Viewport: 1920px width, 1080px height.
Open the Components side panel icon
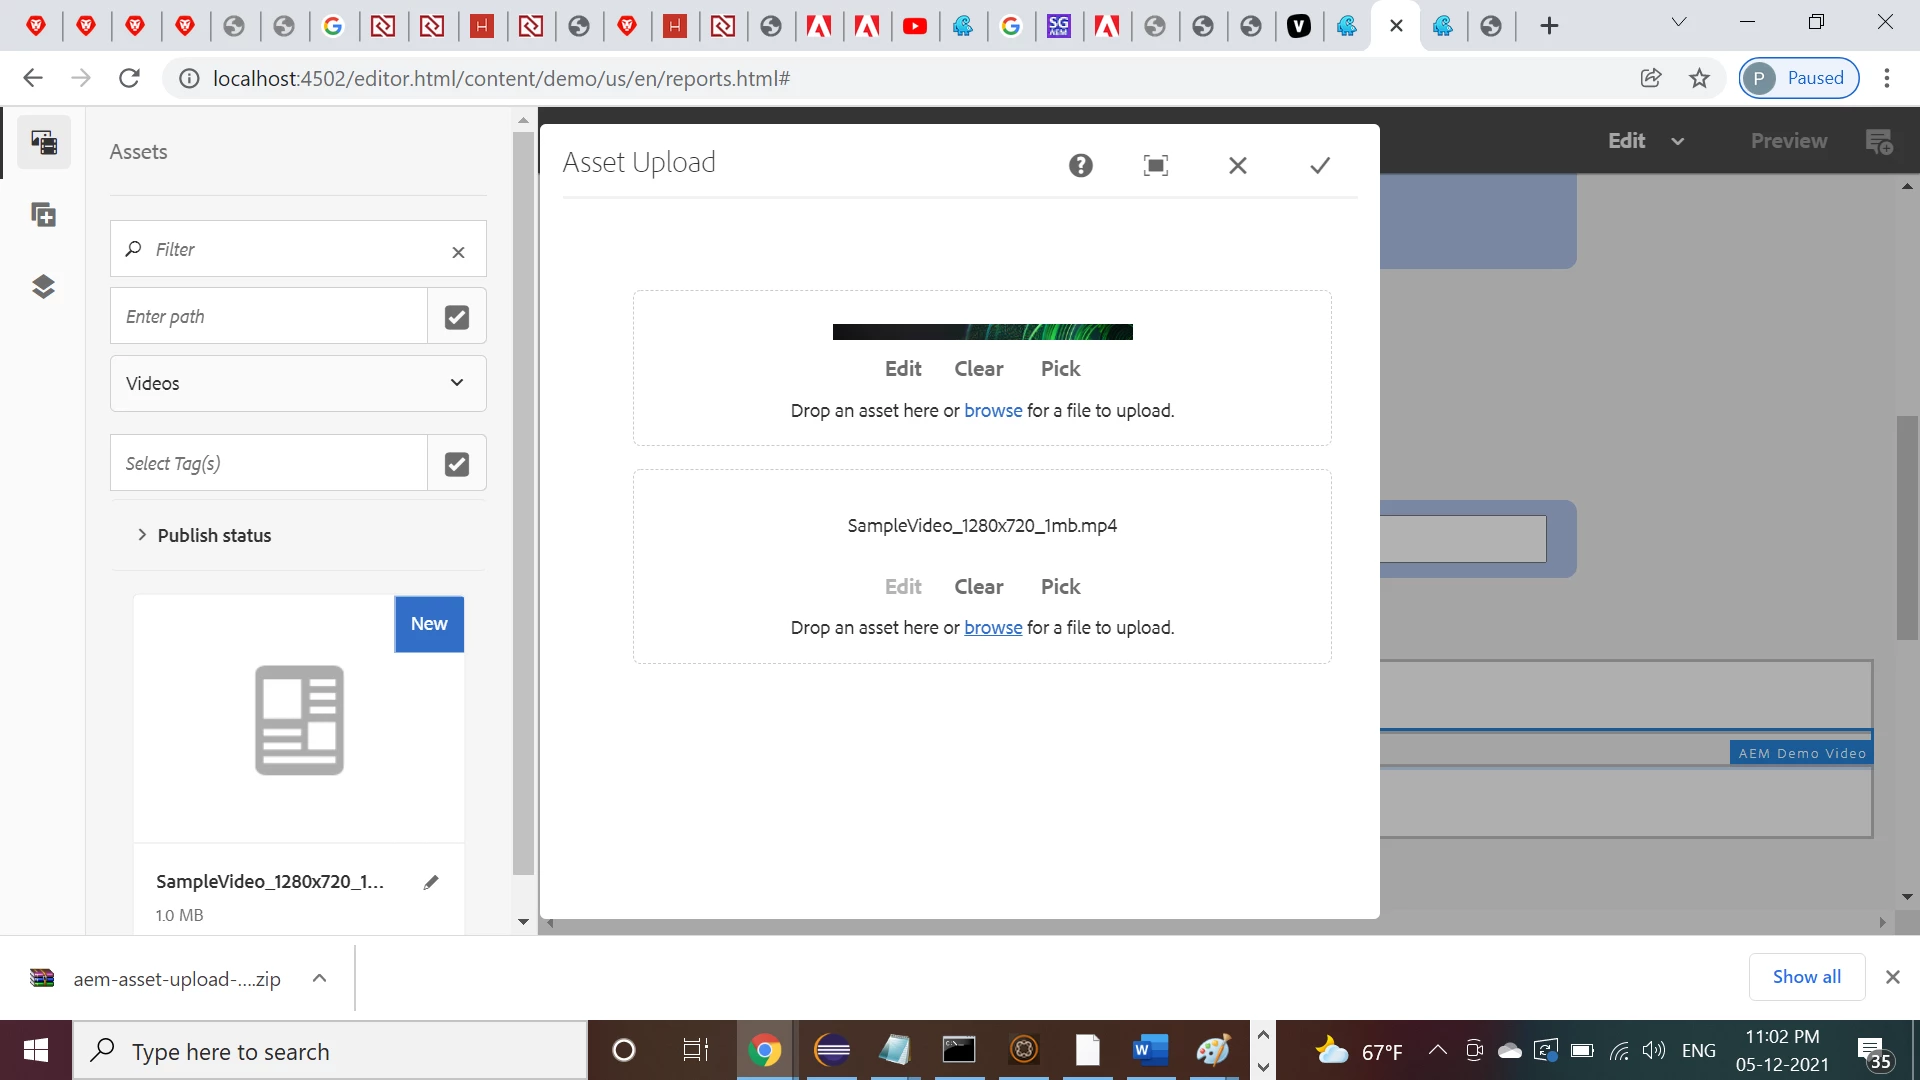coord(44,215)
